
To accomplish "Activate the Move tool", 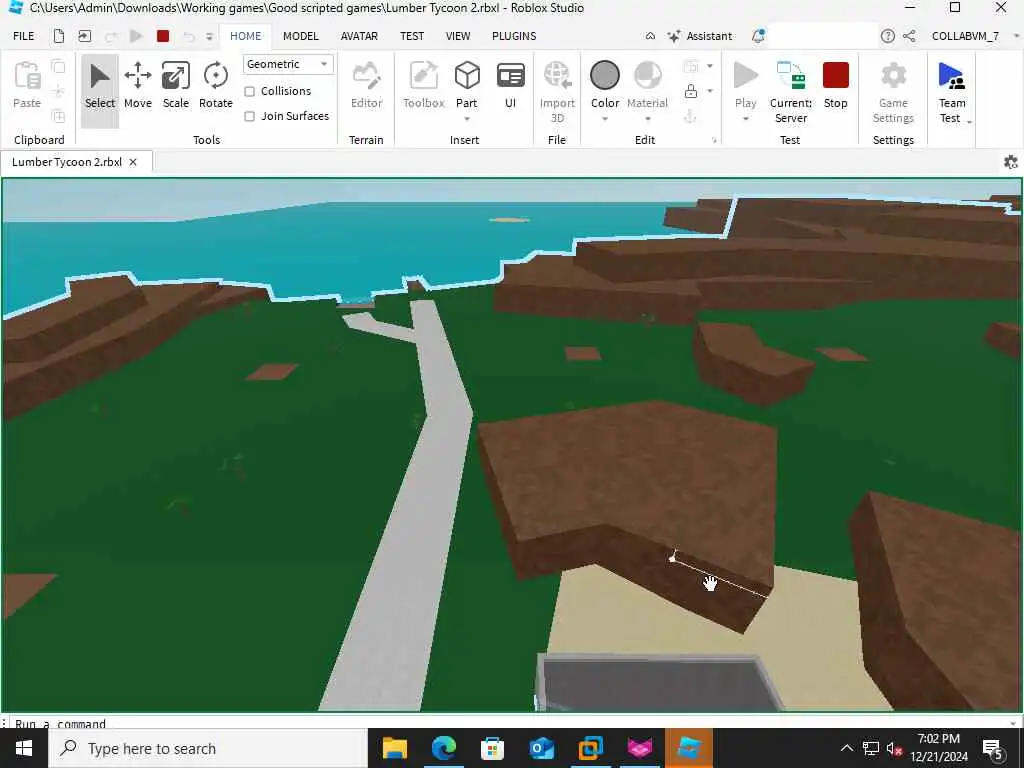I will (138, 86).
